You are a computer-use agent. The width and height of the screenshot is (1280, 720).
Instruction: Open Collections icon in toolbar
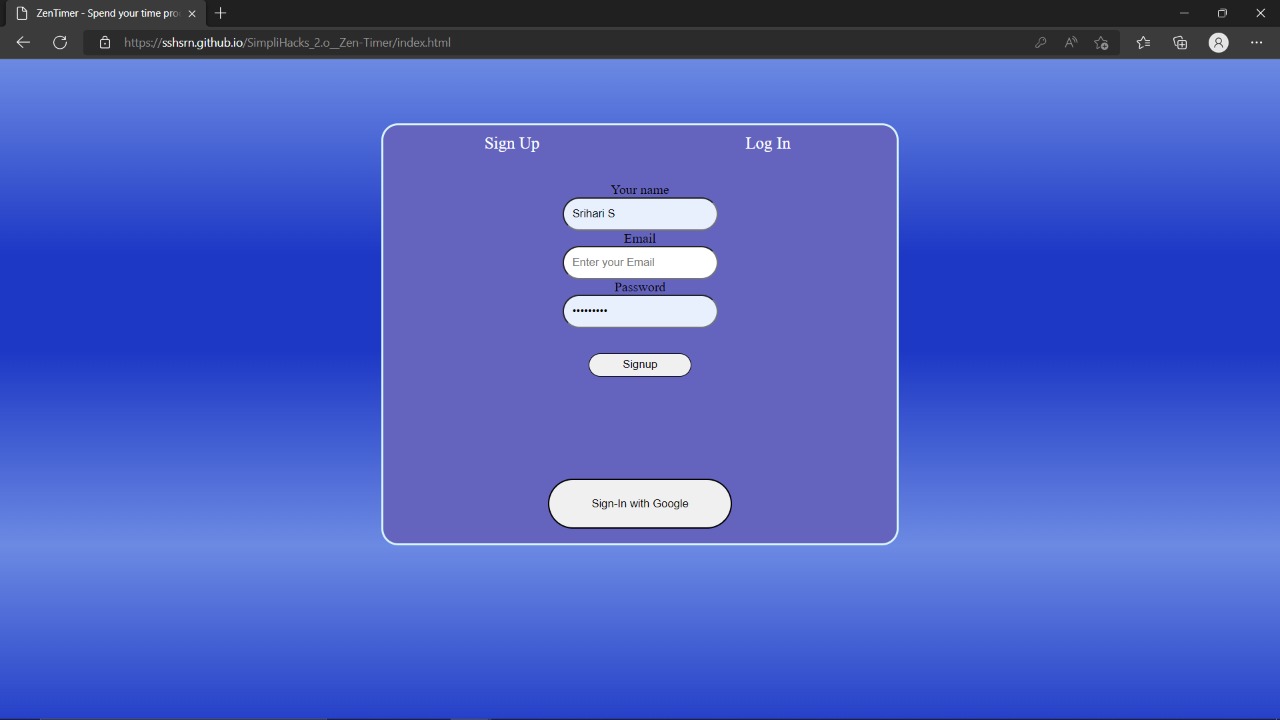coord(1180,42)
